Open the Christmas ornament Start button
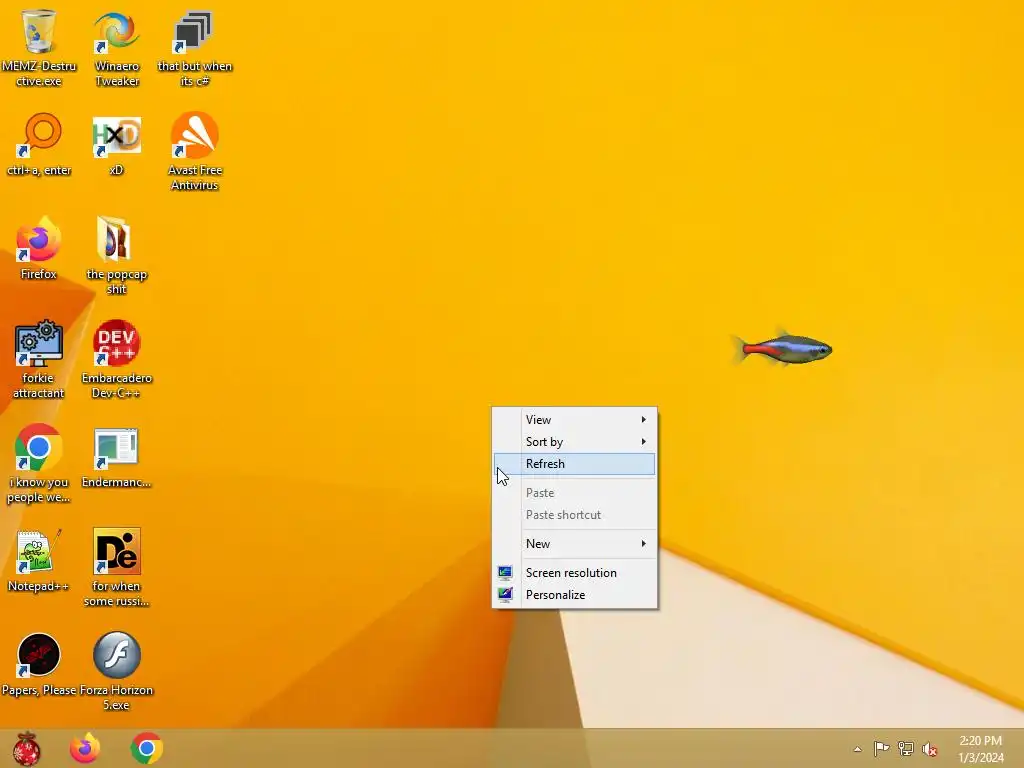The image size is (1024, 768). 26,748
